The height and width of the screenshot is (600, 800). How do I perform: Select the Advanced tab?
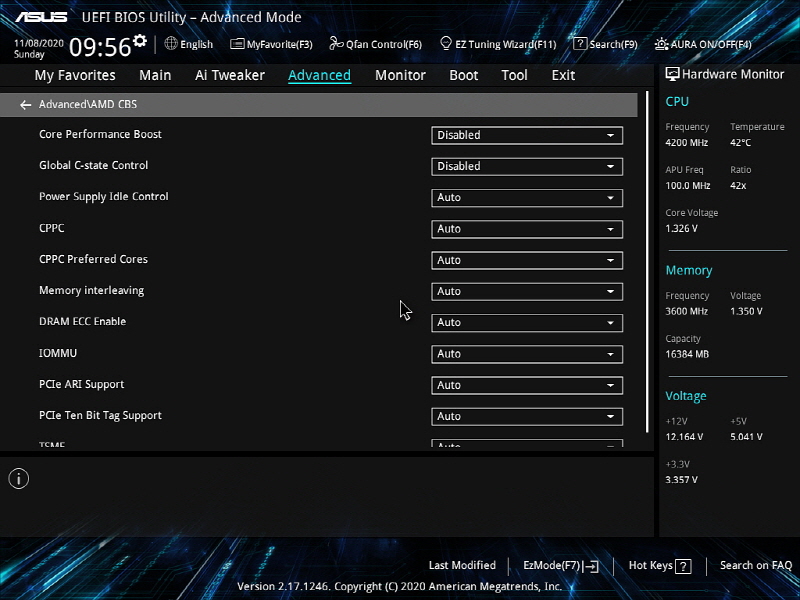[319, 75]
